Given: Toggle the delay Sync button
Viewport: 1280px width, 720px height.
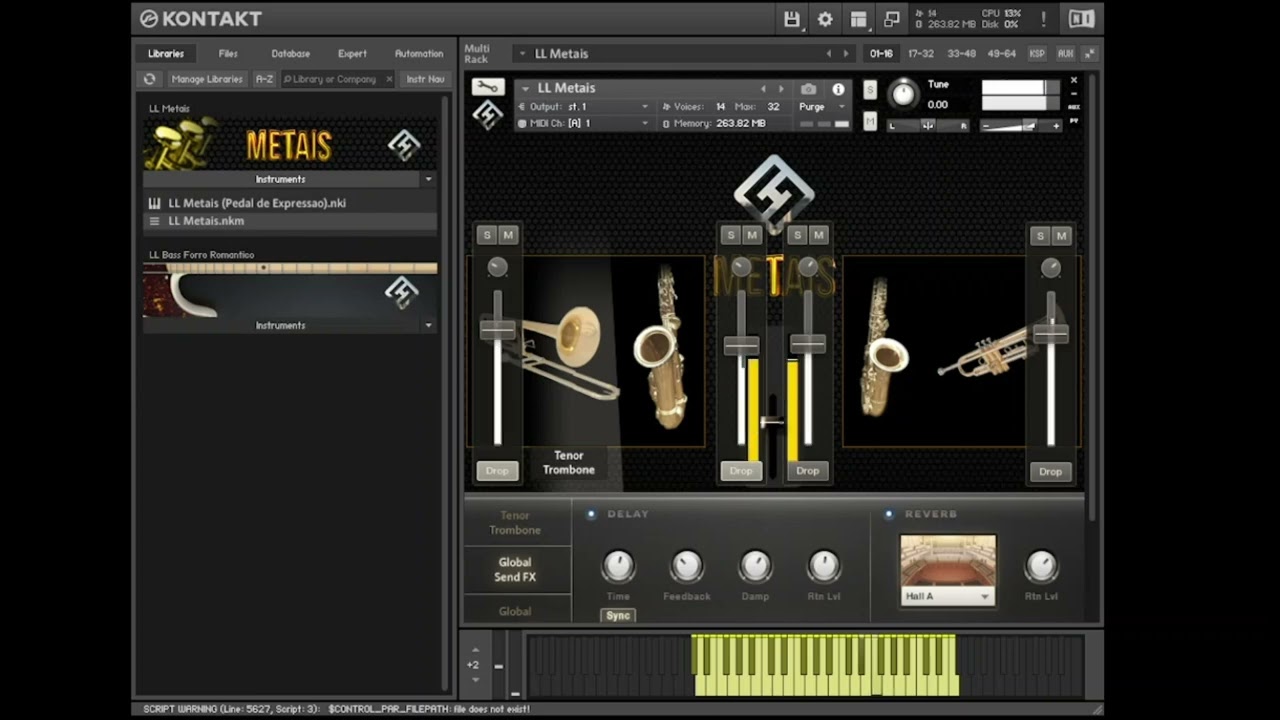Looking at the screenshot, I should (x=618, y=615).
